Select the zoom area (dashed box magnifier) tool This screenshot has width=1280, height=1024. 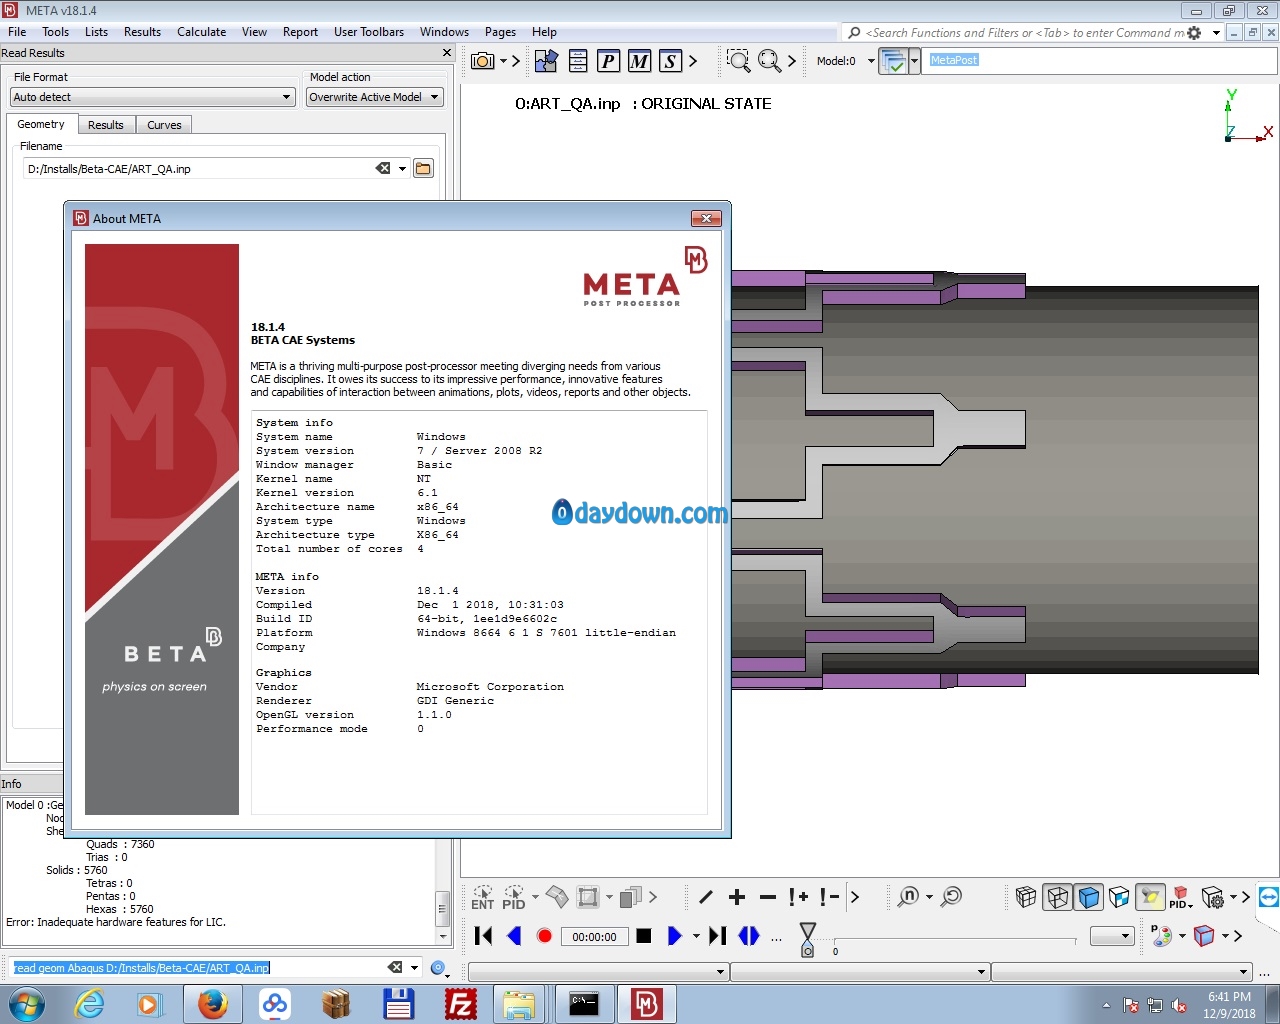tap(738, 61)
